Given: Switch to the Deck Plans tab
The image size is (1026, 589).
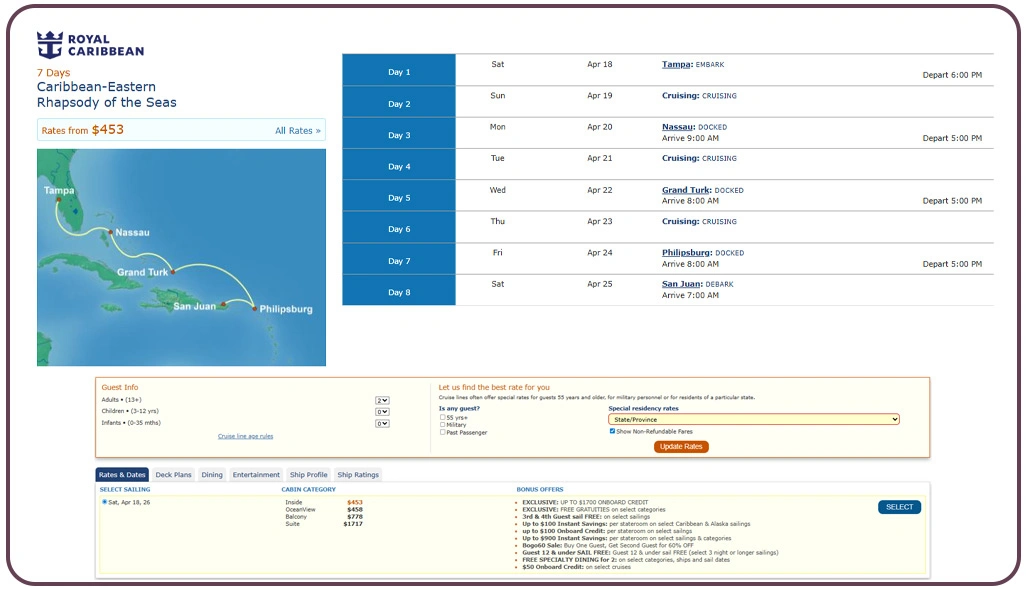Looking at the screenshot, I should pos(173,475).
